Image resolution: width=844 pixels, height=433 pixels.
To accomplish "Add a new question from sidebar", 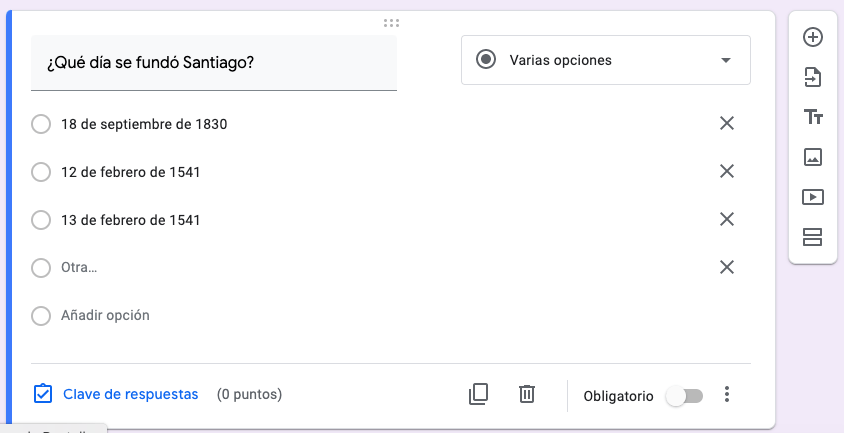I will tap(813, 37).
